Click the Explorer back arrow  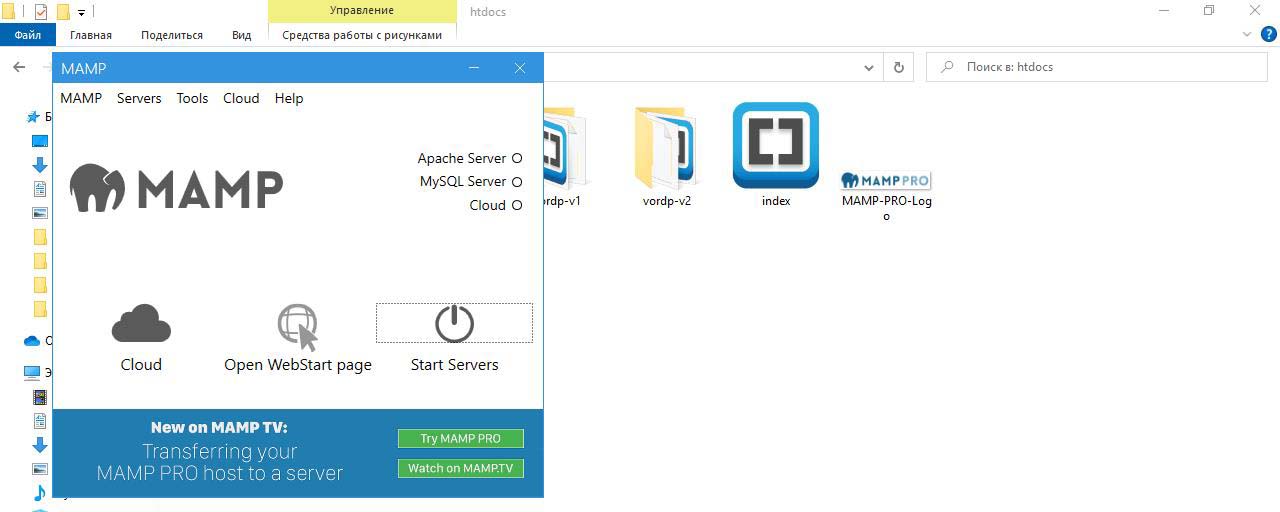[19, 67]
